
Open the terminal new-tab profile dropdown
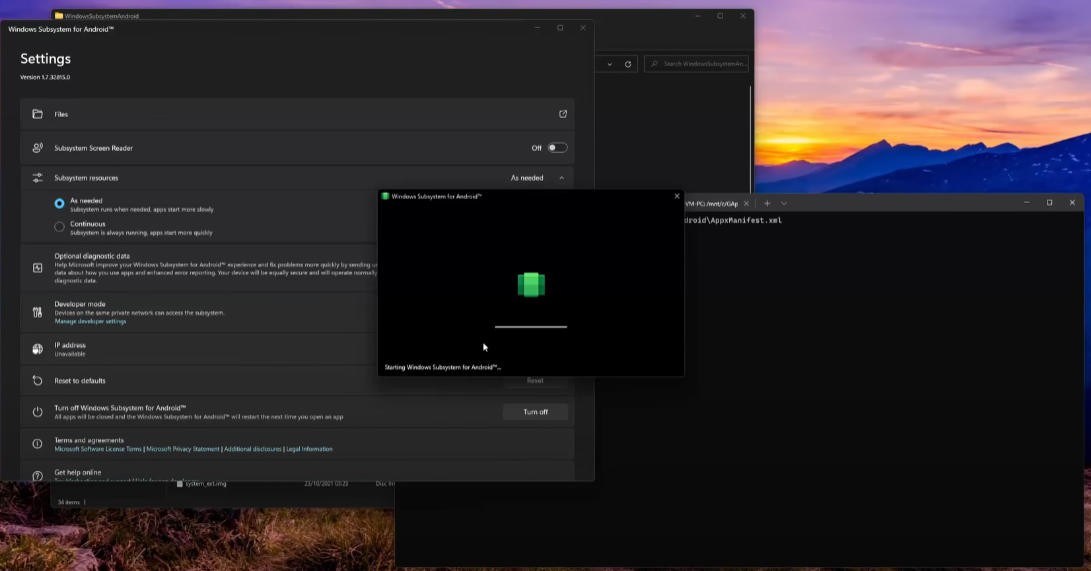point(783,204)
